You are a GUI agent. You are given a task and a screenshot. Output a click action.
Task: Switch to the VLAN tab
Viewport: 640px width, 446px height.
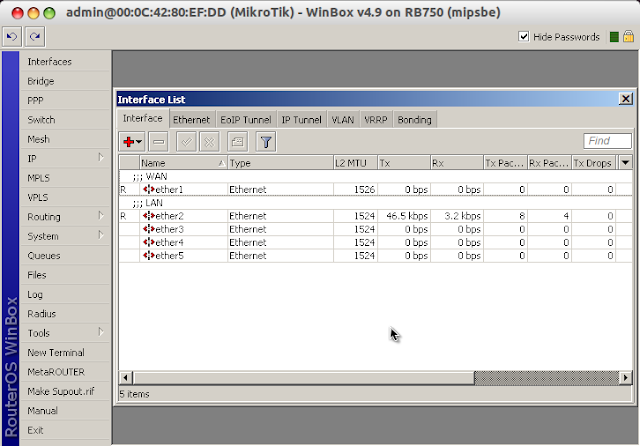click(343, 120)
